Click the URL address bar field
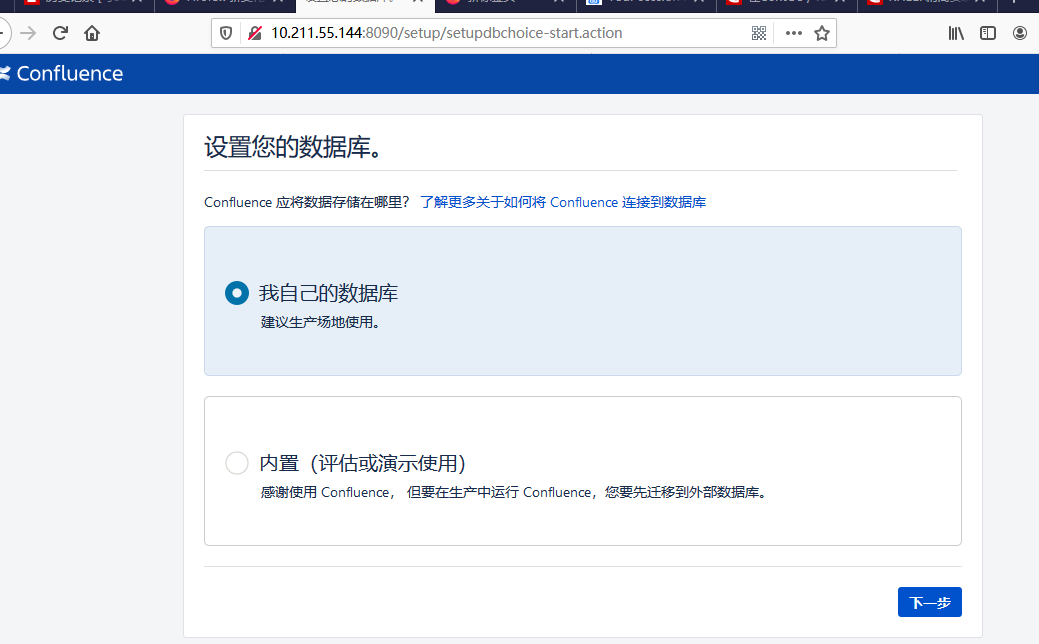This screenshot has height=644, width=1039. coord(500,33)
